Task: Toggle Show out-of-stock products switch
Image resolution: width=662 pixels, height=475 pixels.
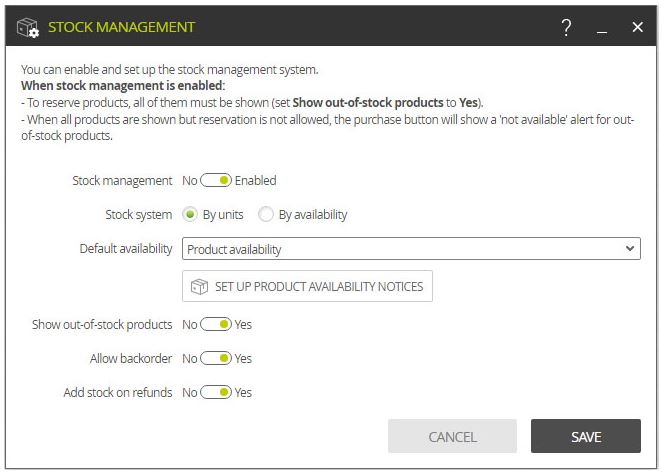Action: [216, 324]
